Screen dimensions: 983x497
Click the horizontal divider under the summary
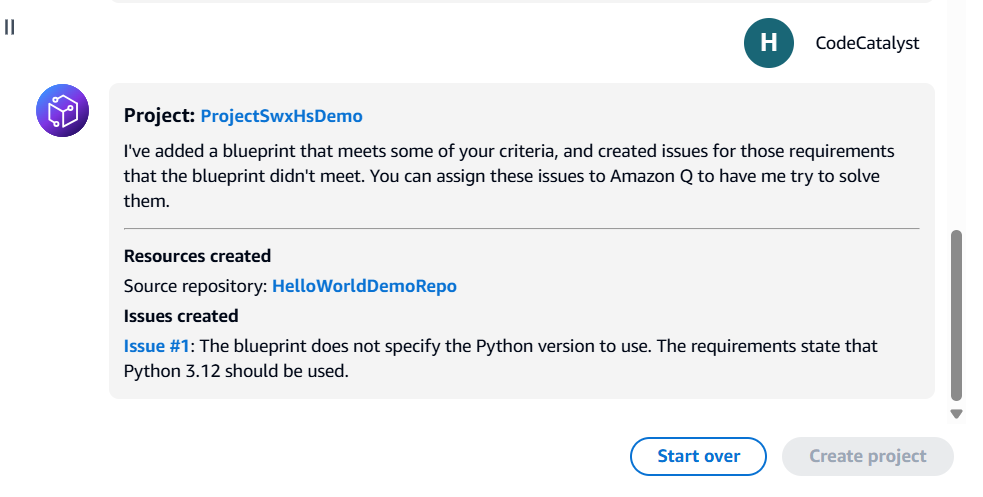point(522,229)
